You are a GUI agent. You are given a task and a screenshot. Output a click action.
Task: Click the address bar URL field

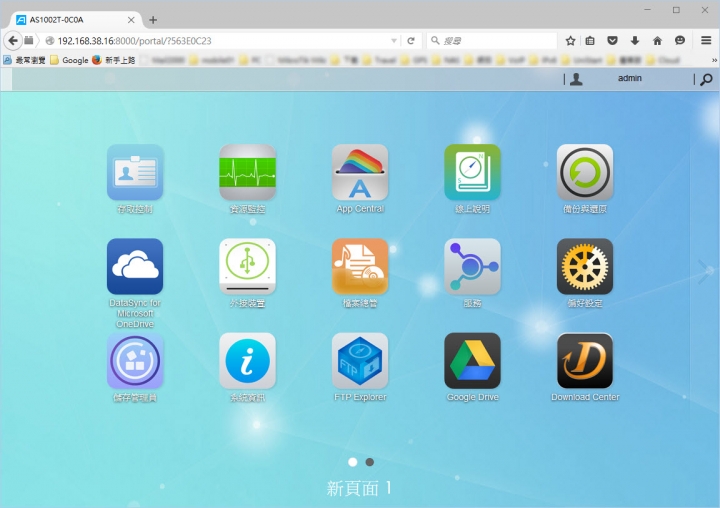220,41
